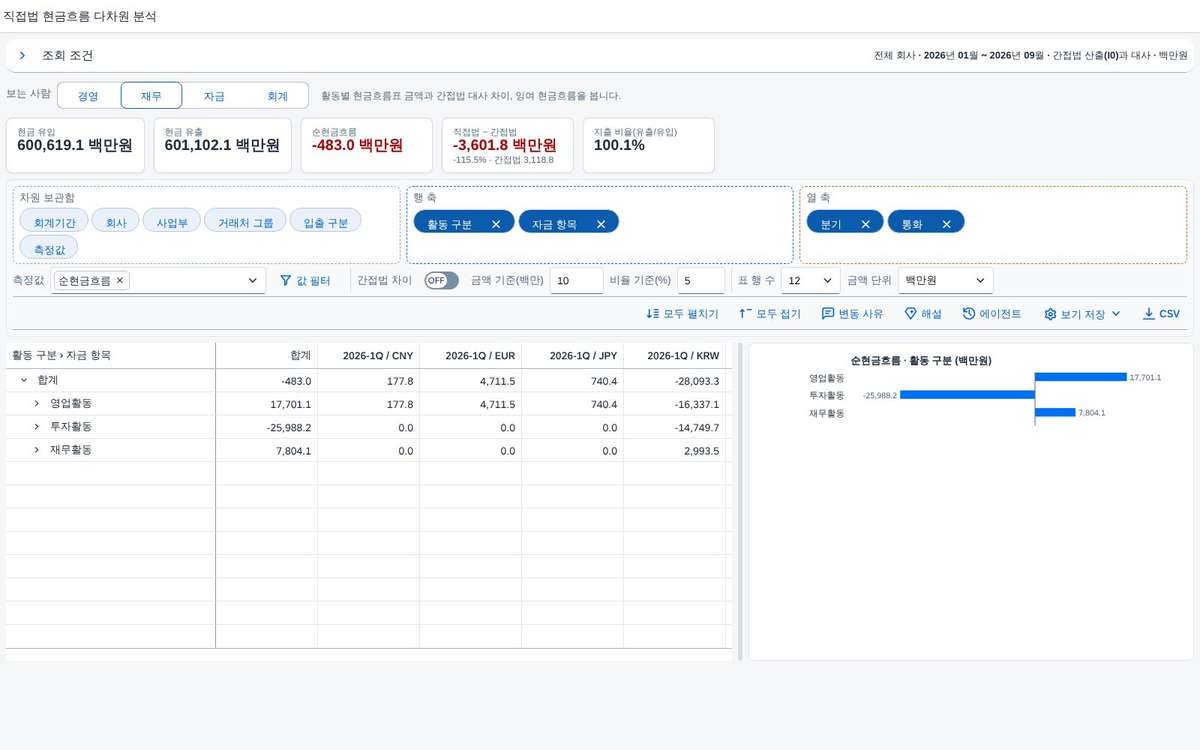
Task: Select the 측정값 dimension chip
Action: (x=49, y=248)
